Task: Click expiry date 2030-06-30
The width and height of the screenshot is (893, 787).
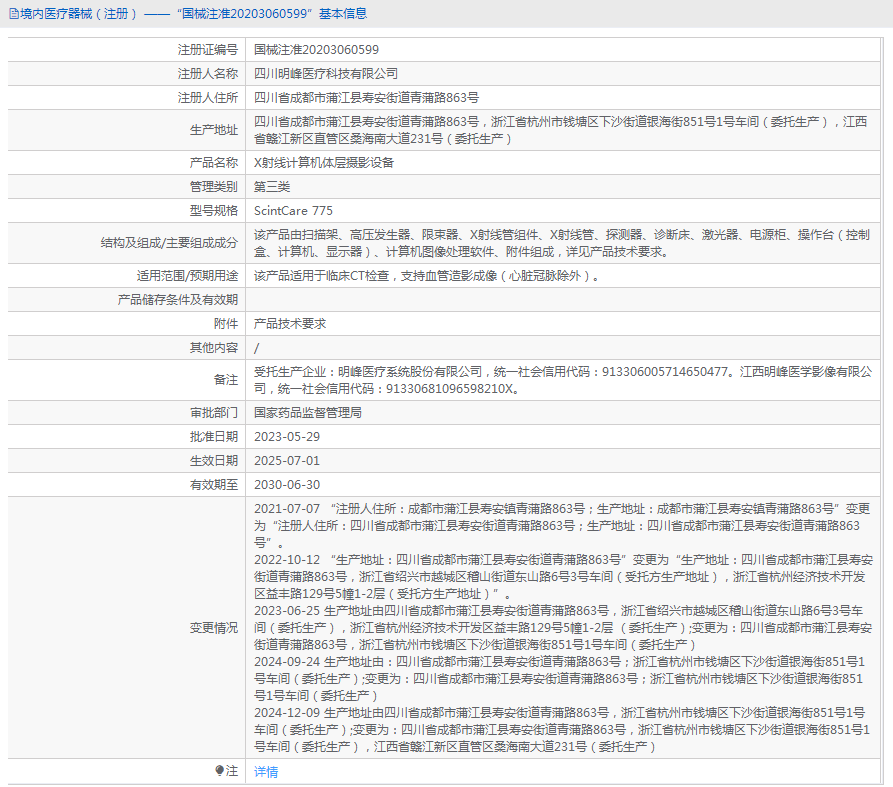Action: tap(286, 484)
